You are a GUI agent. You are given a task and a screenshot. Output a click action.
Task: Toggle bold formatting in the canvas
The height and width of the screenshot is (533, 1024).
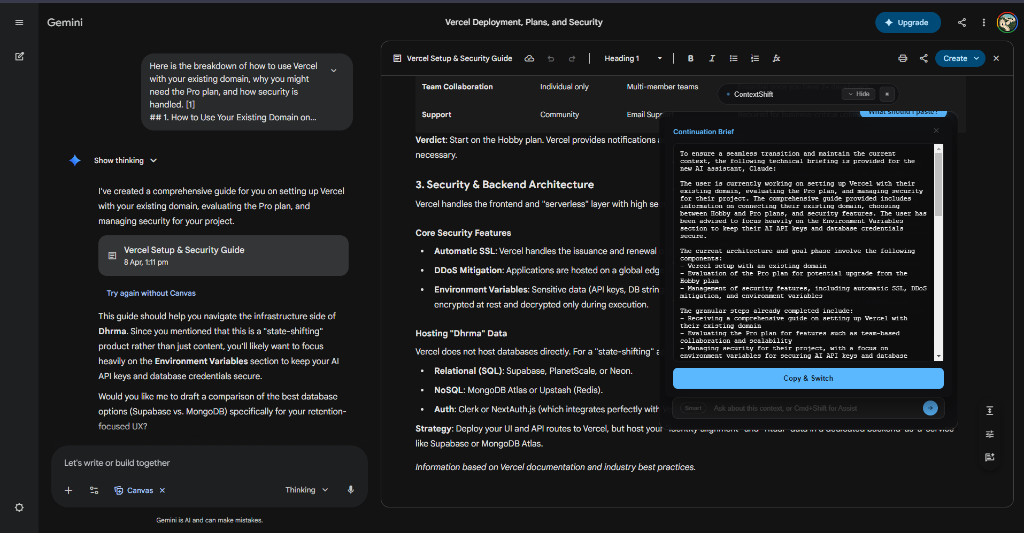(x=690, y=58)
